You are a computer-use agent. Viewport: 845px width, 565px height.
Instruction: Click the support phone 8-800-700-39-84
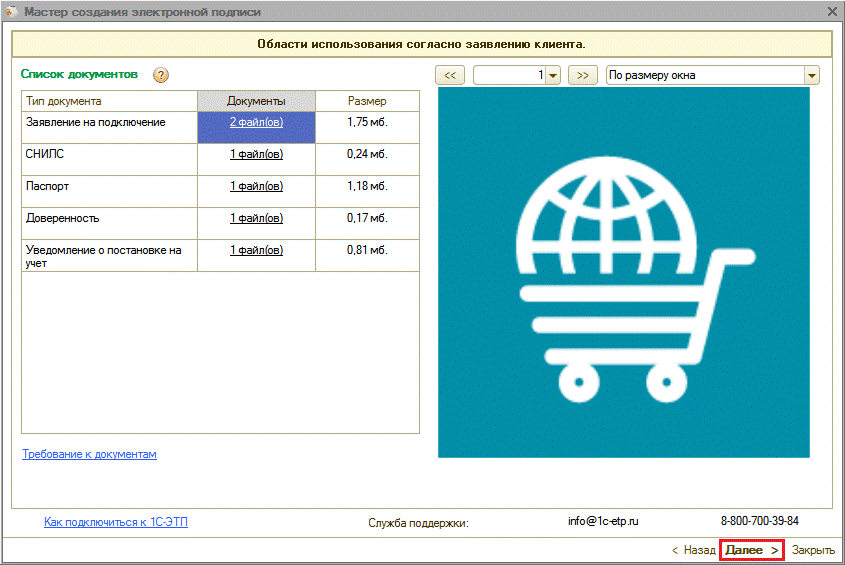click(x=760, y=521)
